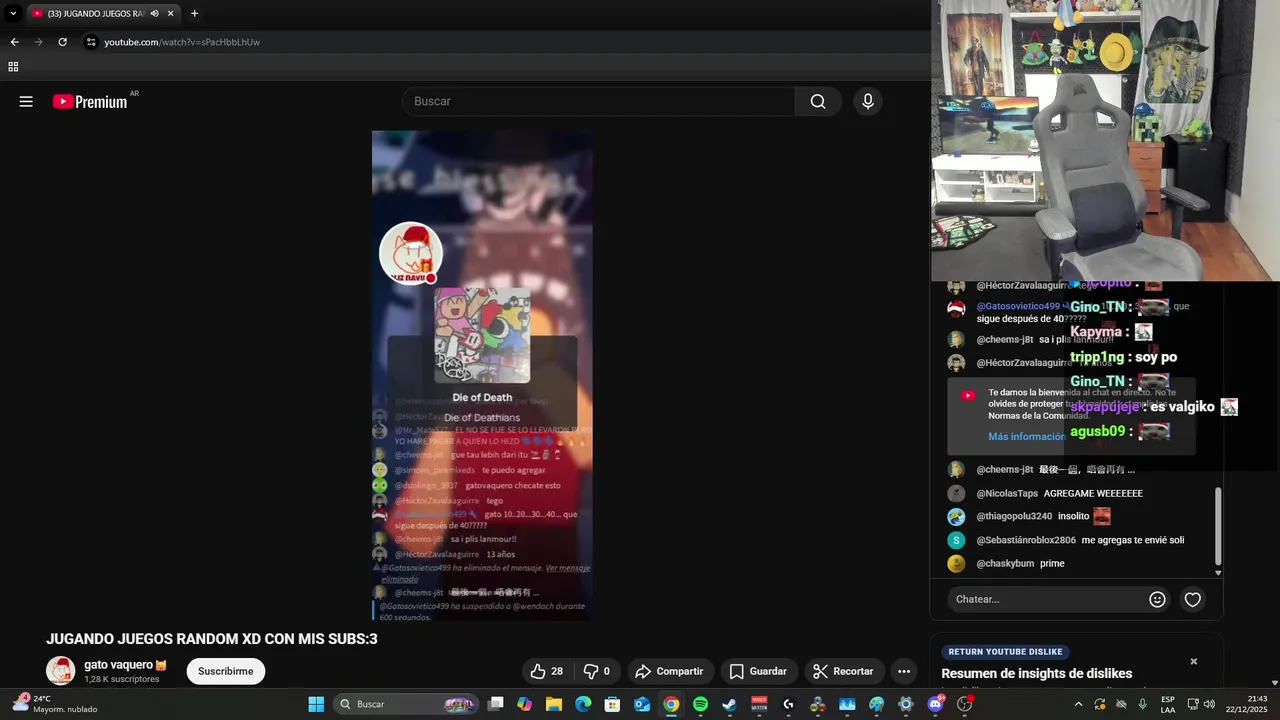The image size is (1280, 720).
Task: Subscribe with the Suscribirme button
Action: (x=226, y=671)
